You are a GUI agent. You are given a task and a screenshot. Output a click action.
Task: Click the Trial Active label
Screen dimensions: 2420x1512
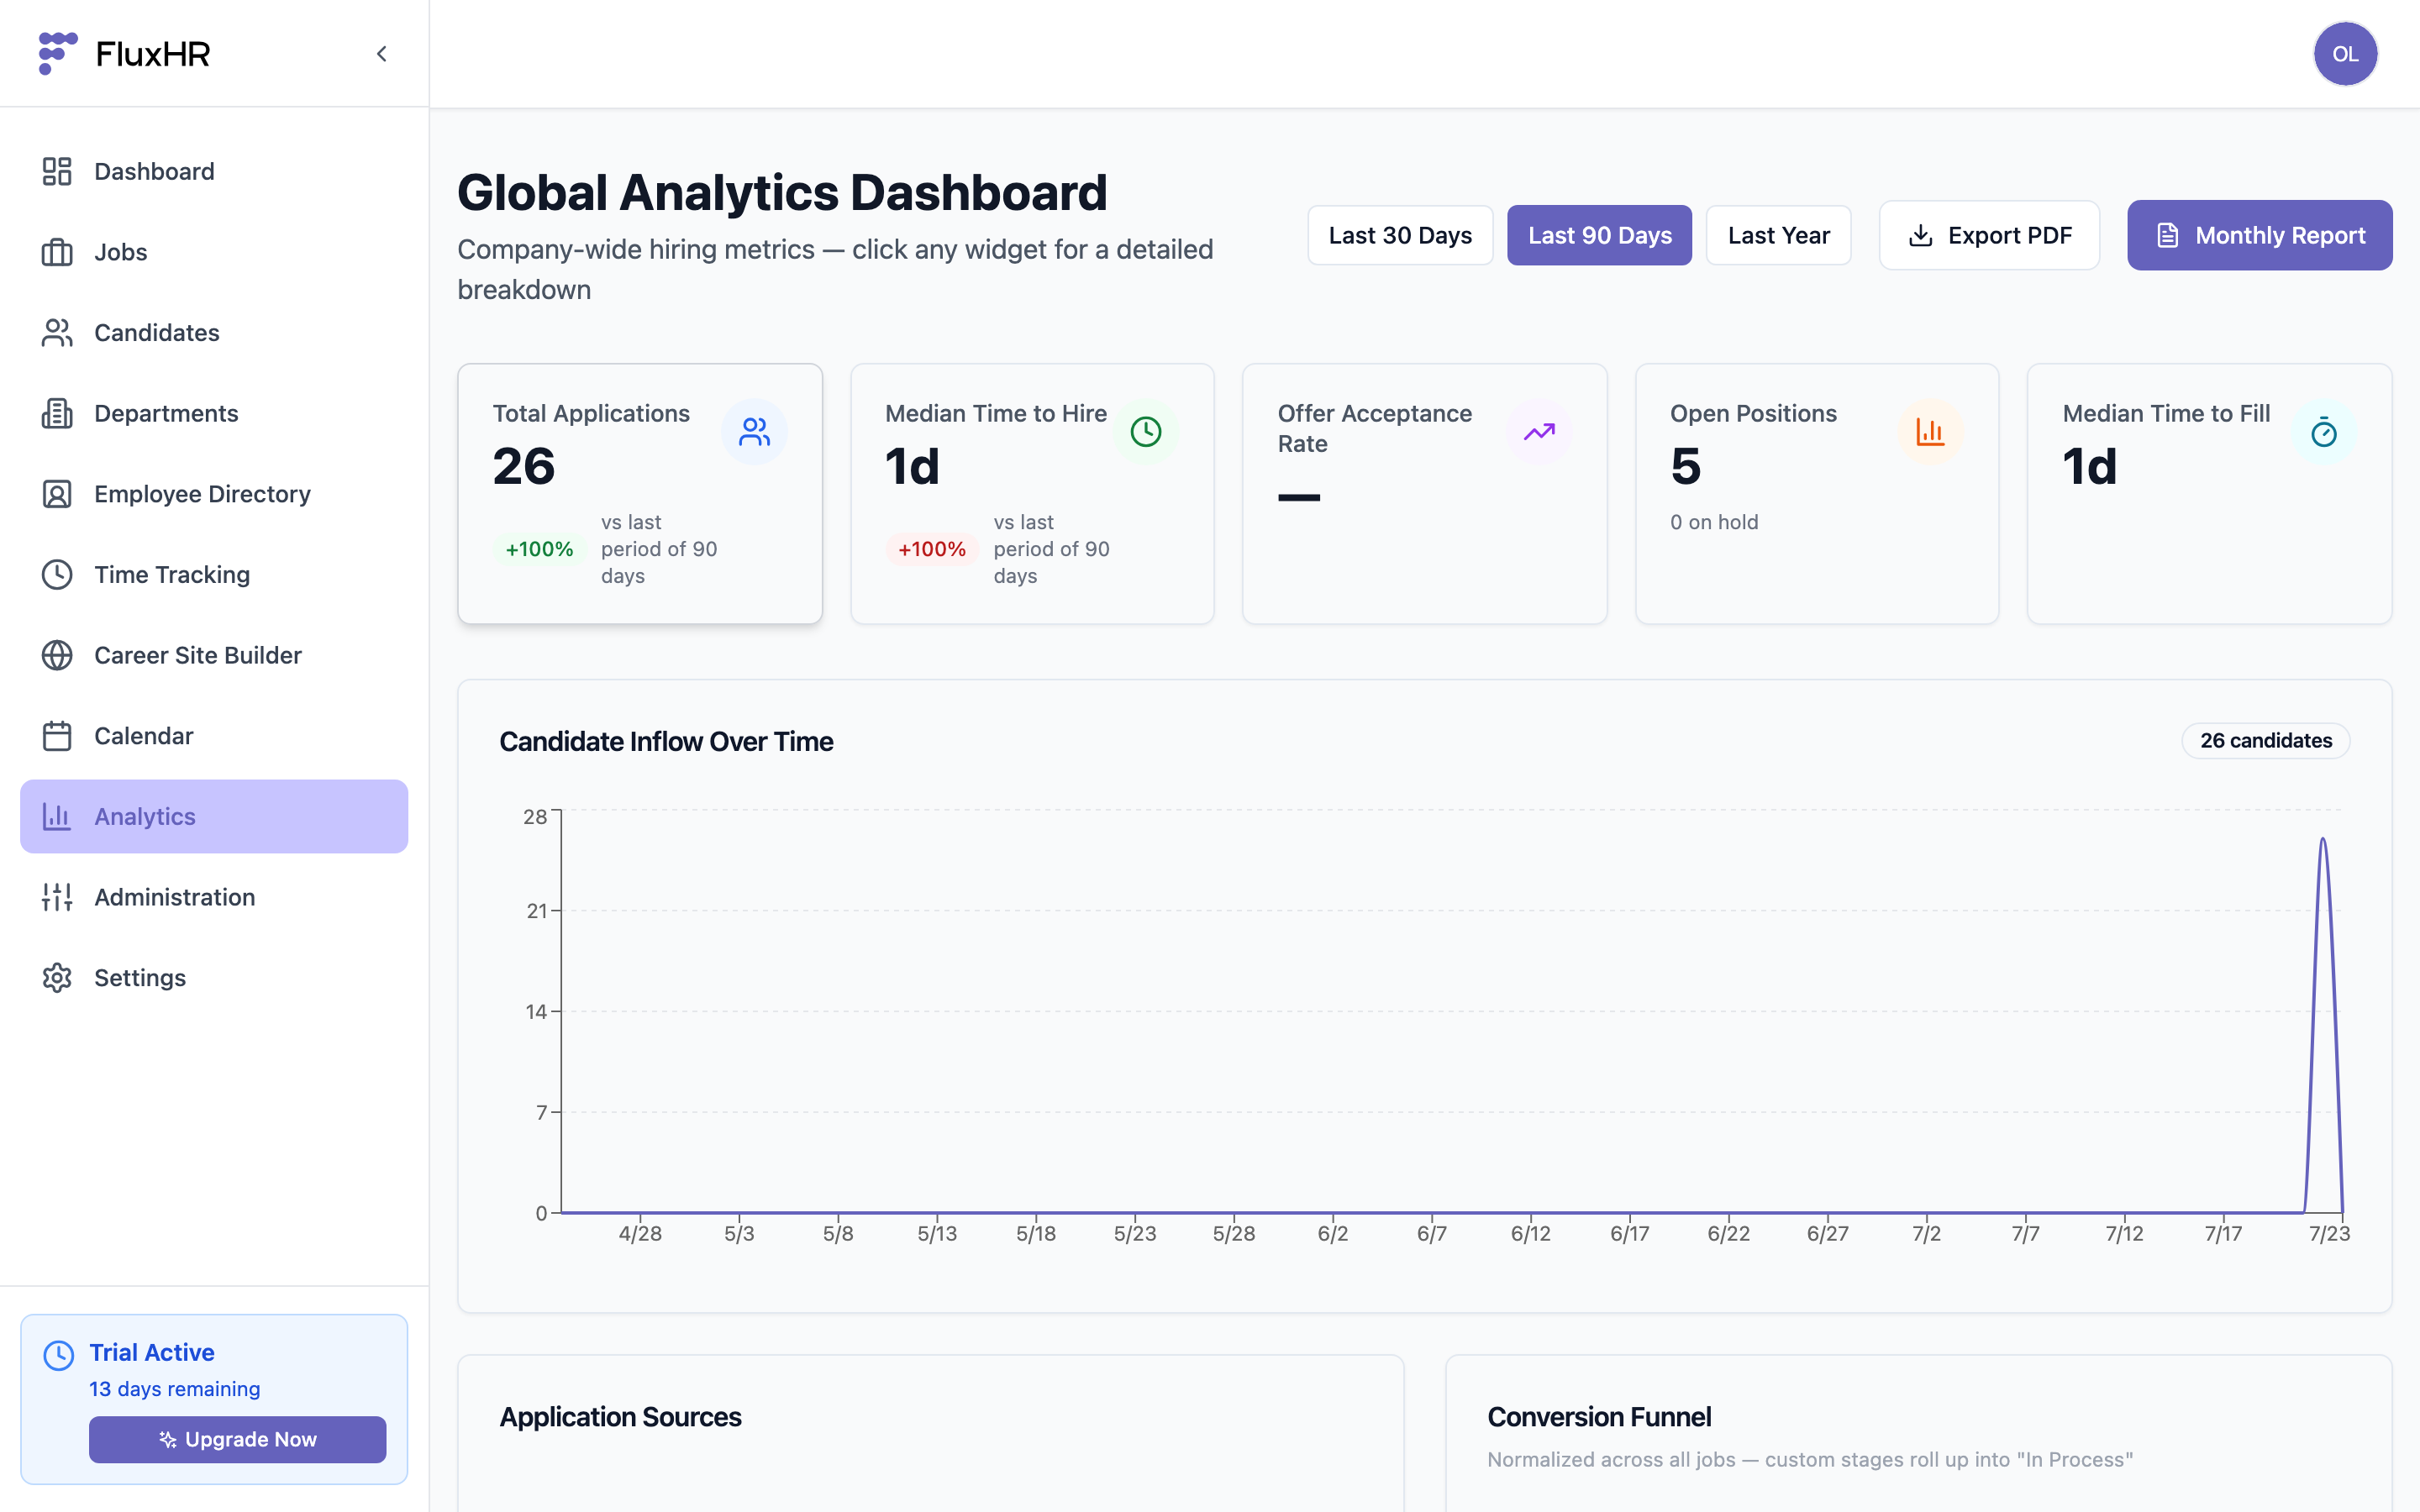tap(152, 1352)
